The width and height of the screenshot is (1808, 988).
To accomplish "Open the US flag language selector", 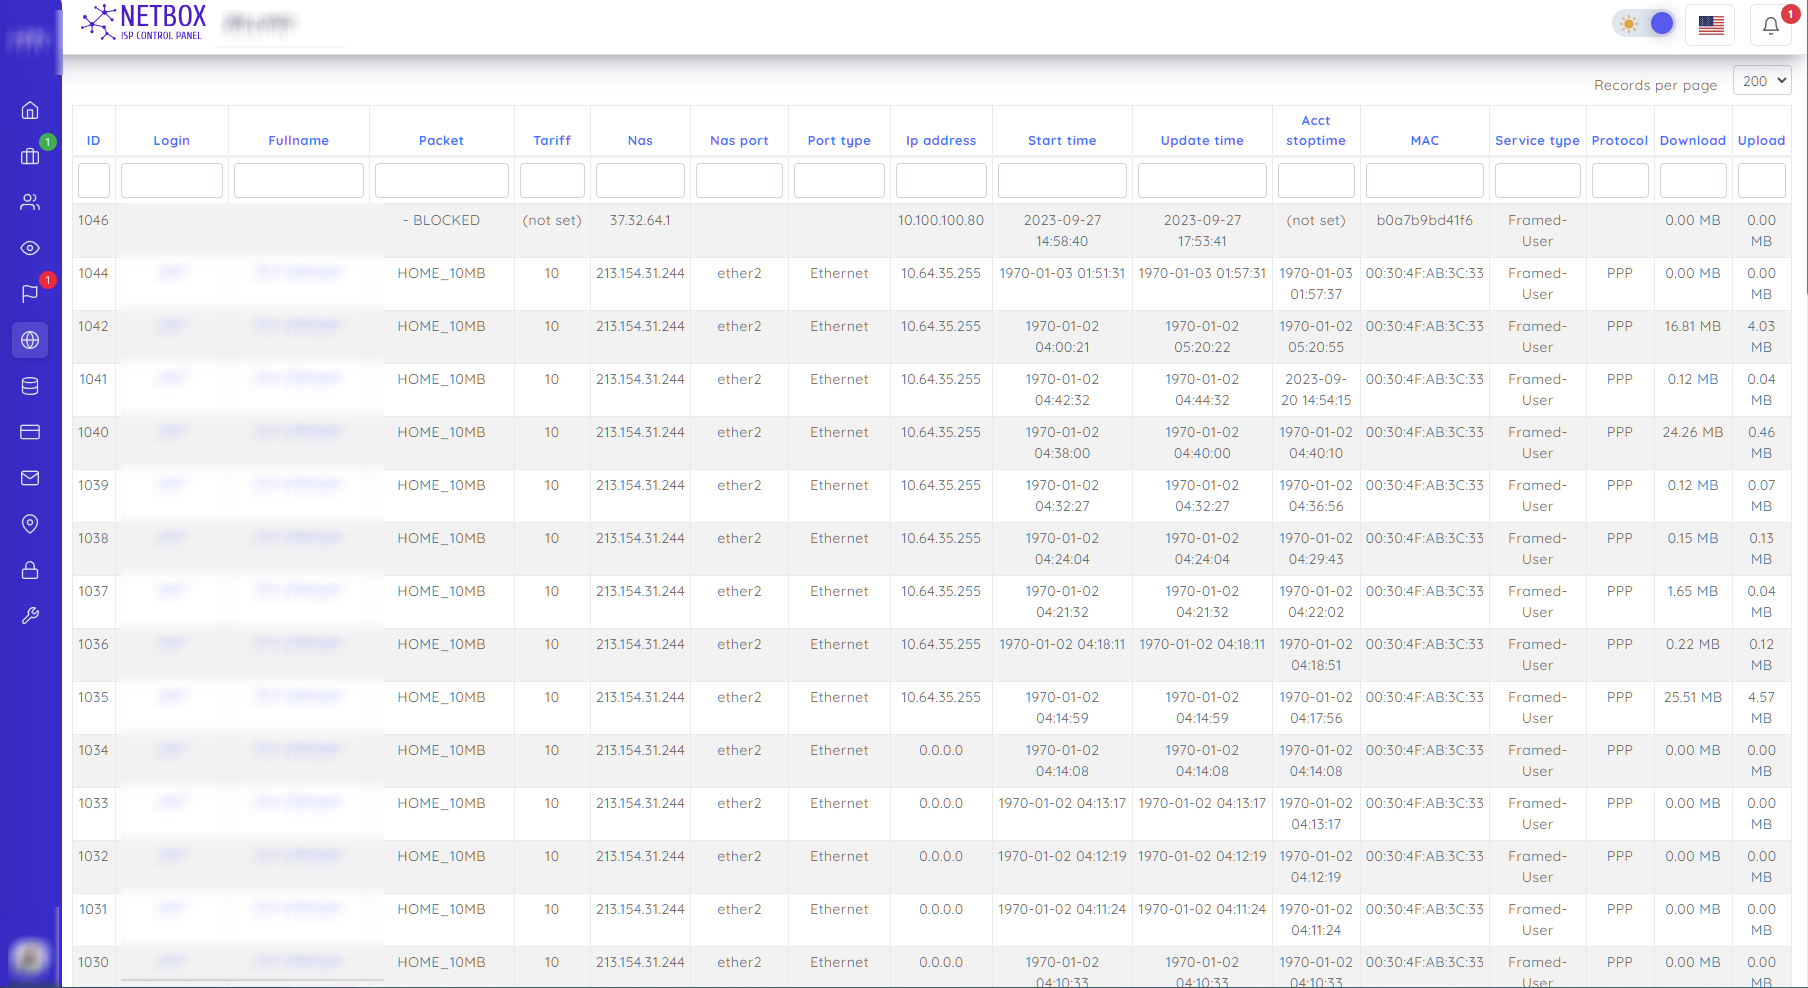I will point(1710,25).
